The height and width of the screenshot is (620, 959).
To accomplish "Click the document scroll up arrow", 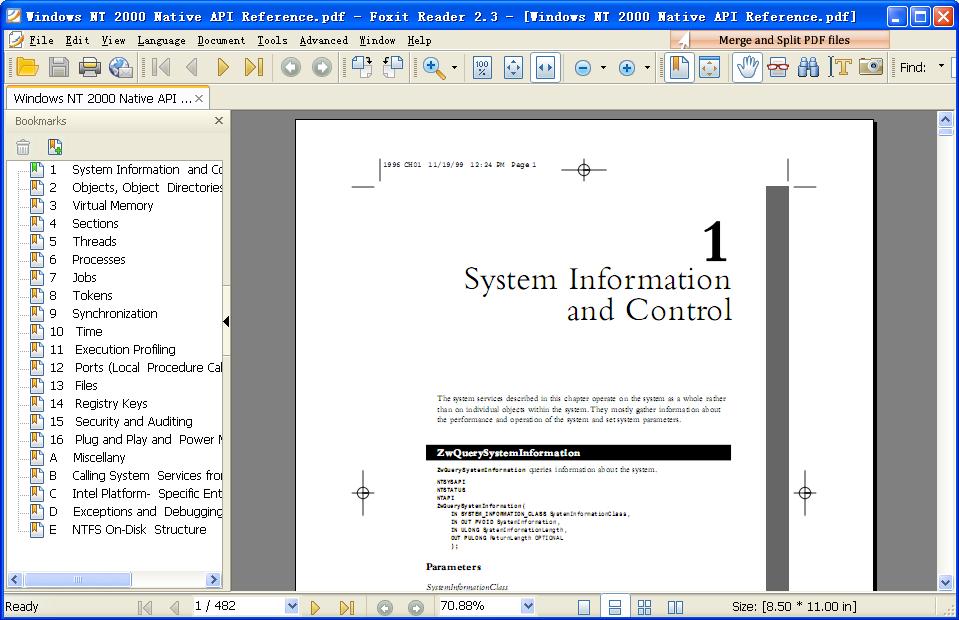I will 945,119.
